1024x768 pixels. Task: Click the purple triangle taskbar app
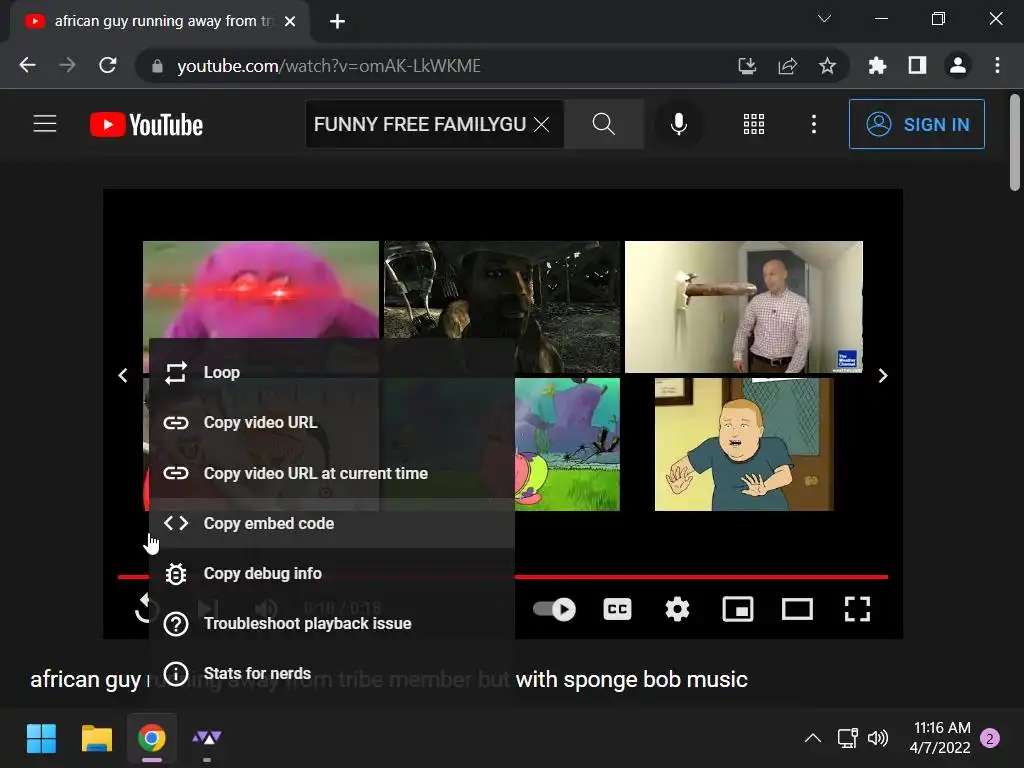(x=206, y=739)
